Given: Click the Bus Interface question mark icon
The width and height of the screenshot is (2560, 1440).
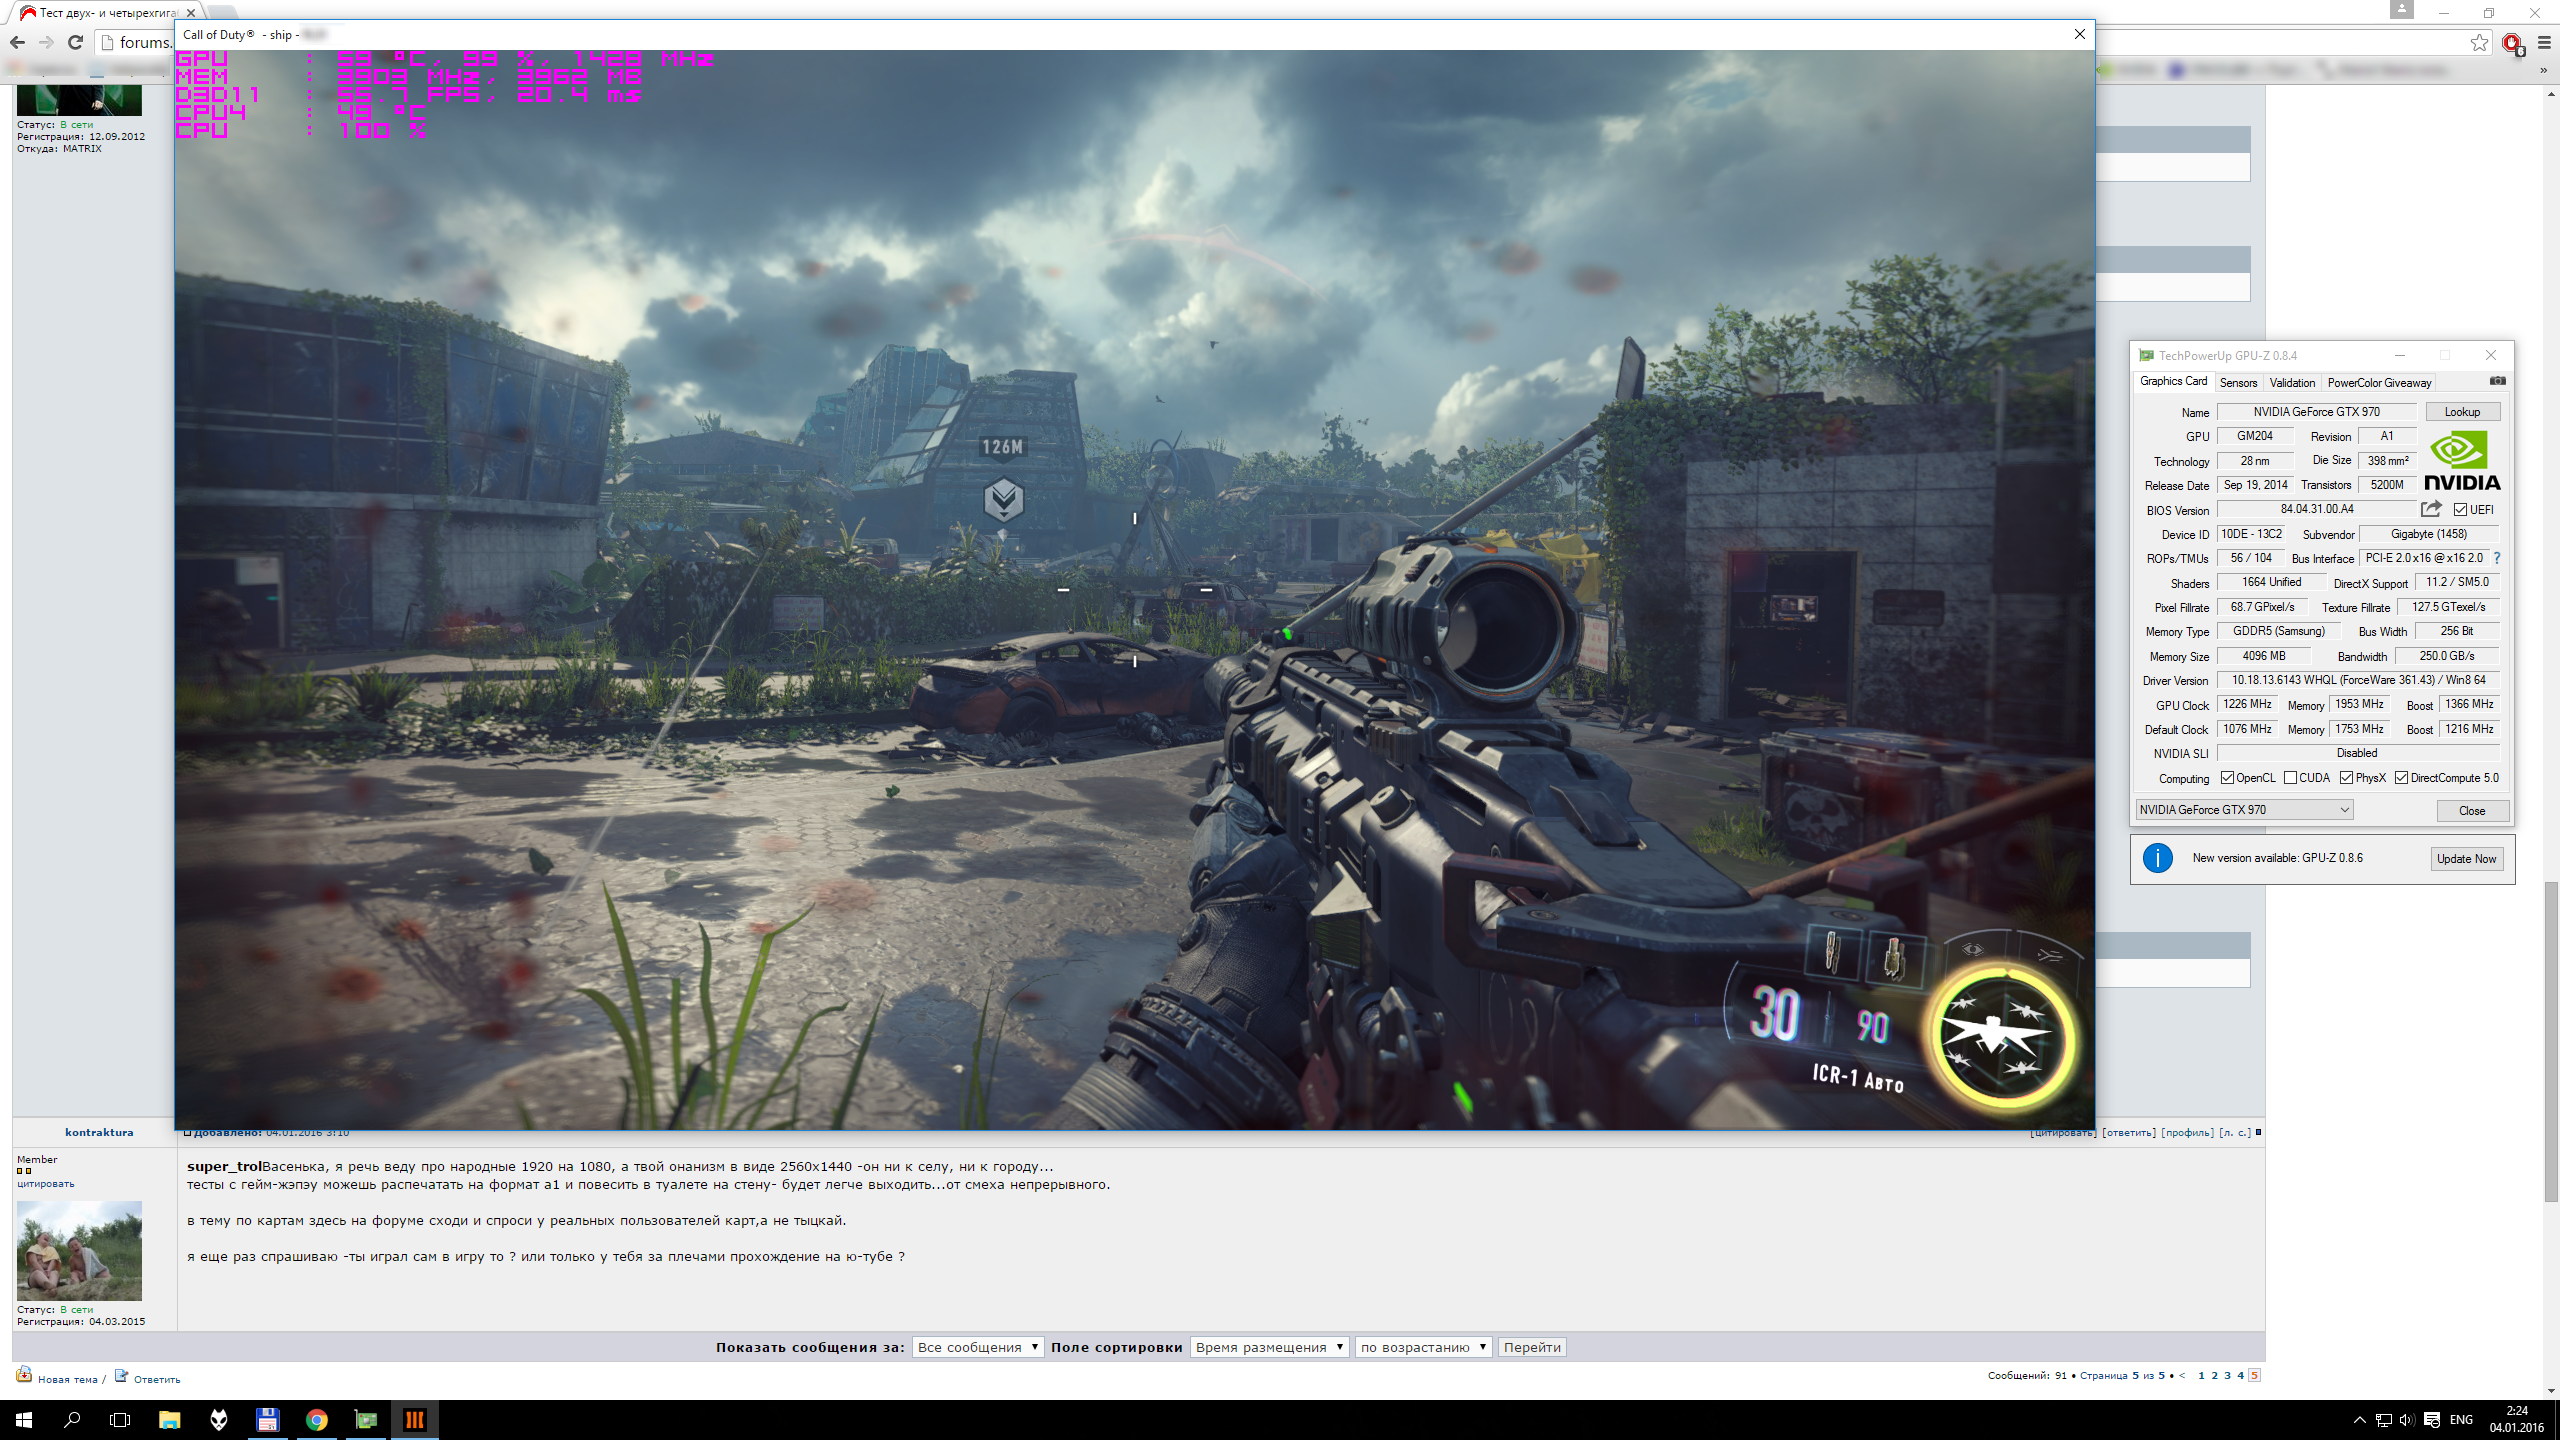Looking at the screenshot, I should point(2497,558).
